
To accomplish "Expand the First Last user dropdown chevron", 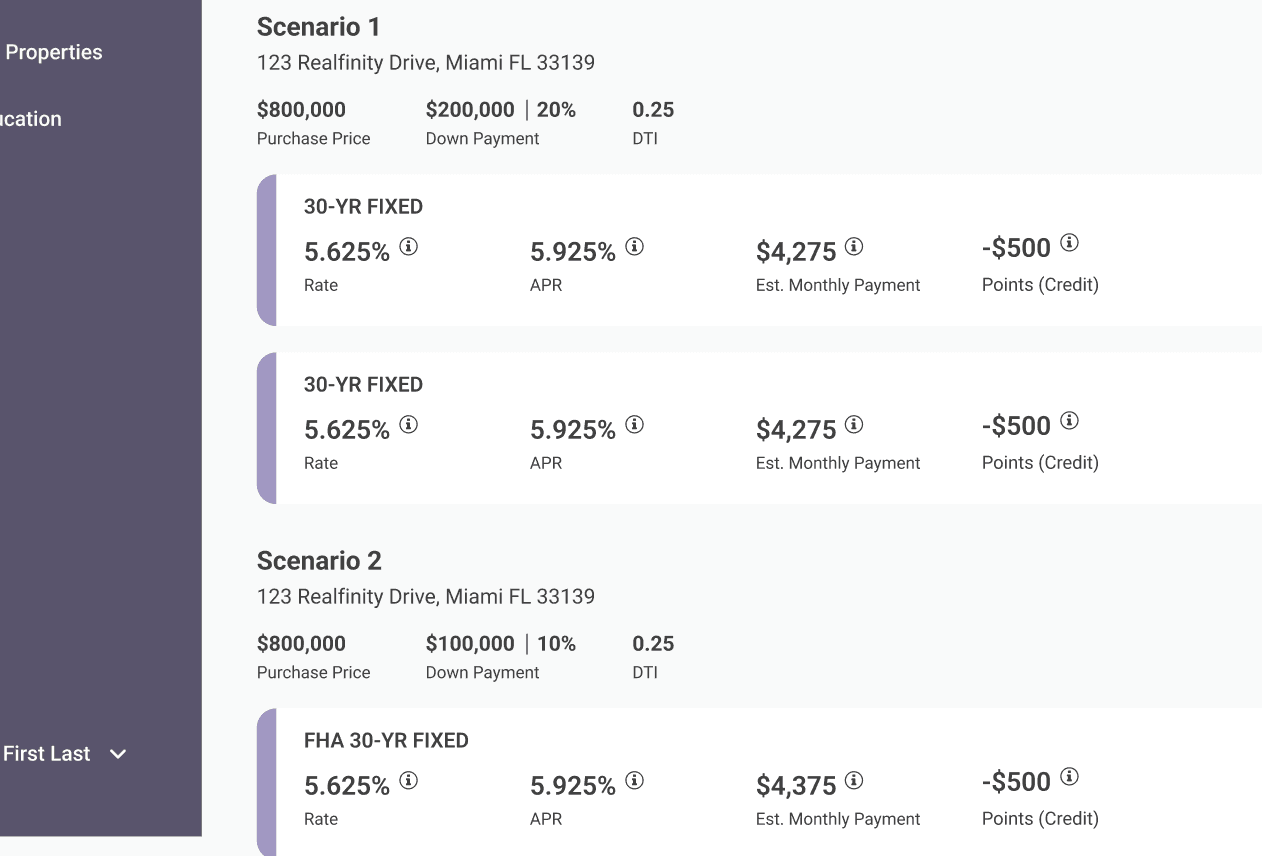I will point(118,754).
